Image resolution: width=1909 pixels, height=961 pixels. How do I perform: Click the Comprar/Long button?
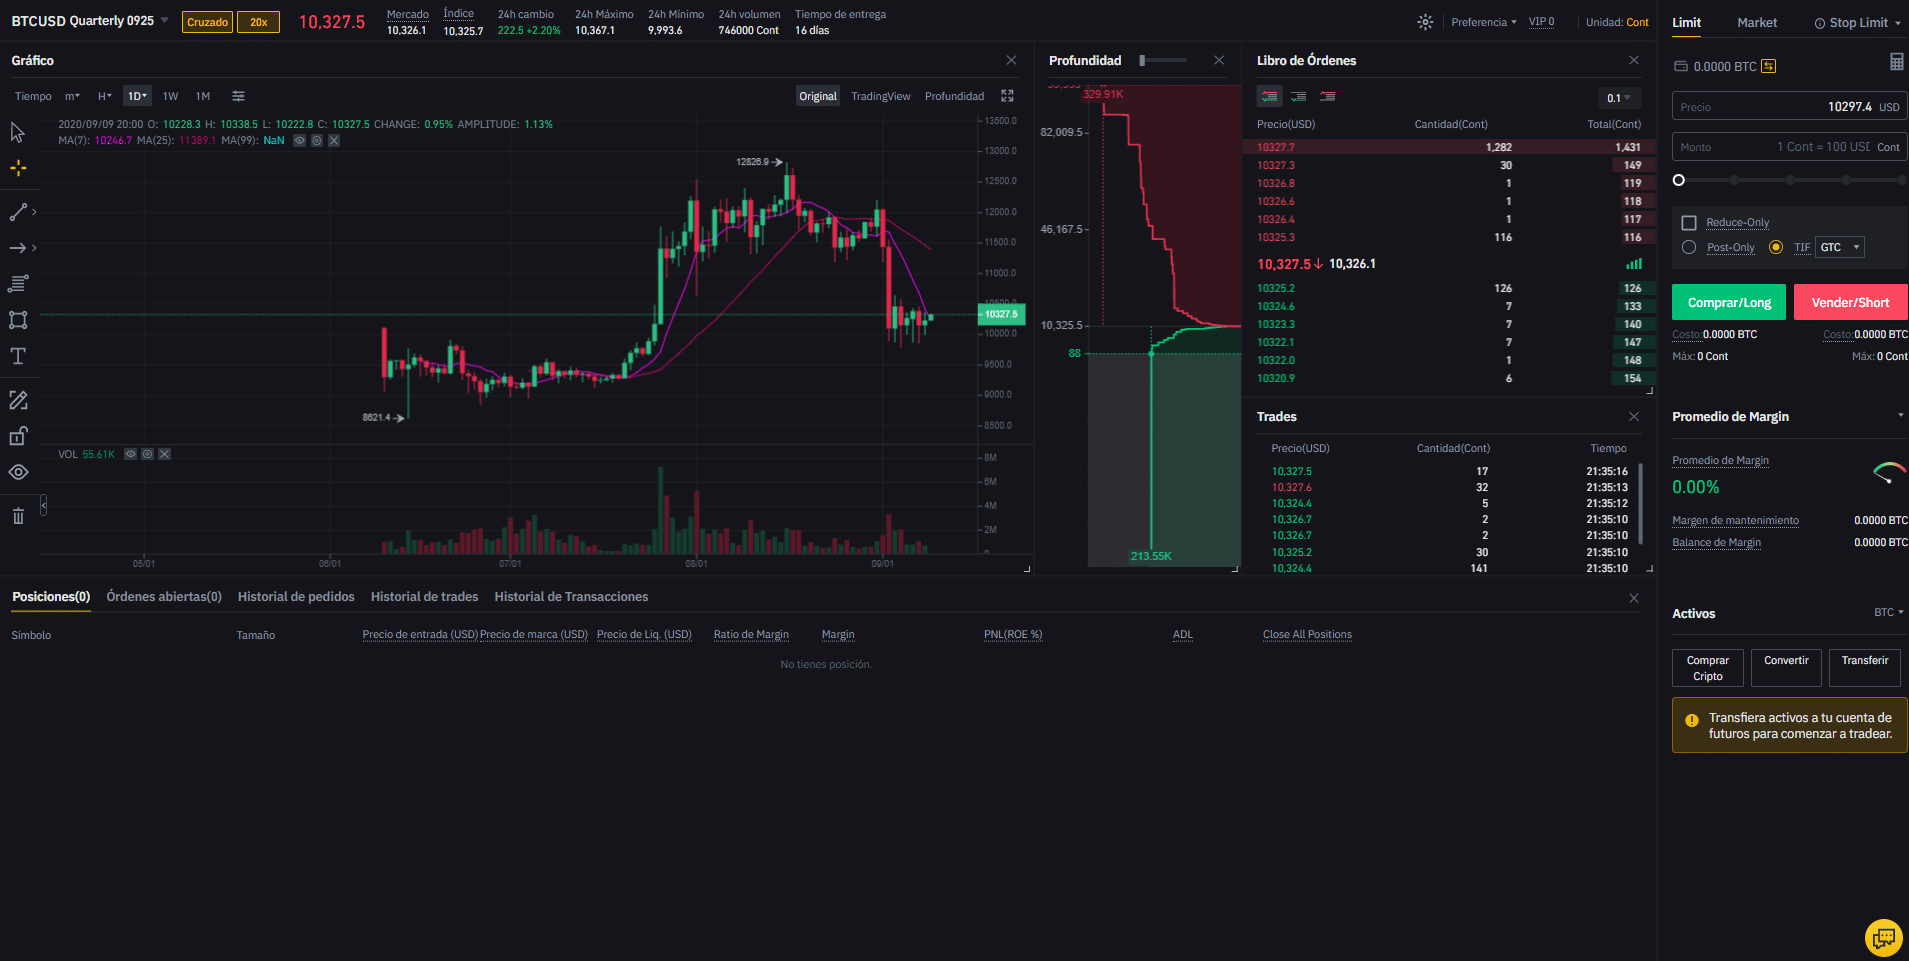click(x=1729, y=302)
